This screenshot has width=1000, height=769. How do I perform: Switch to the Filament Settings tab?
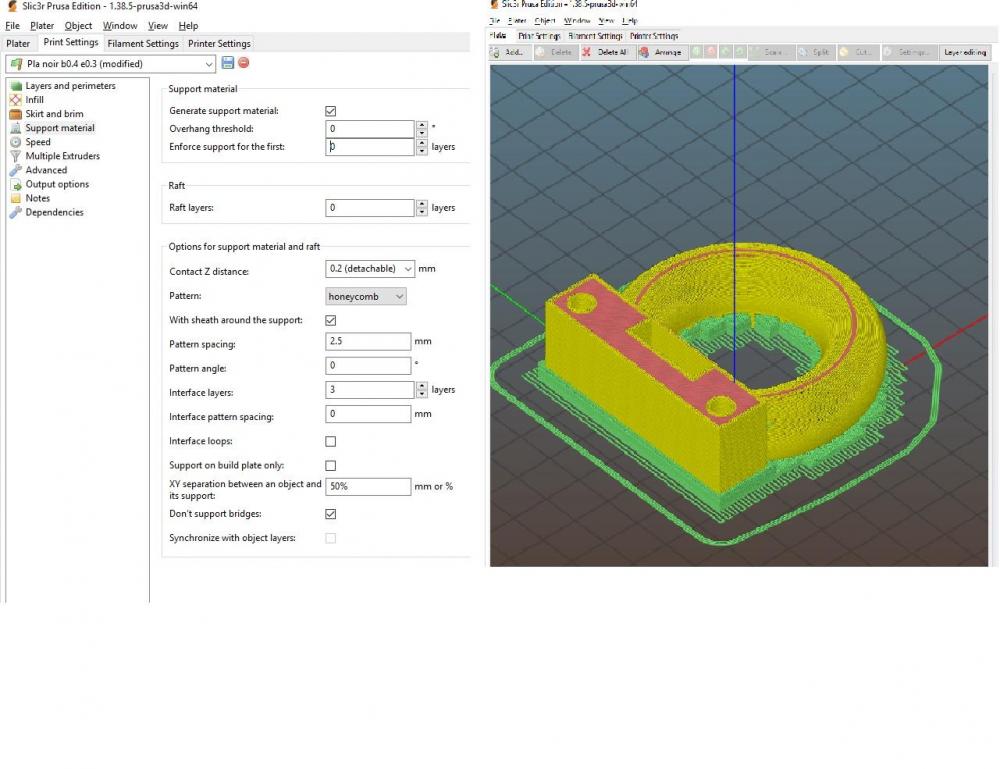tap(143, 44)
